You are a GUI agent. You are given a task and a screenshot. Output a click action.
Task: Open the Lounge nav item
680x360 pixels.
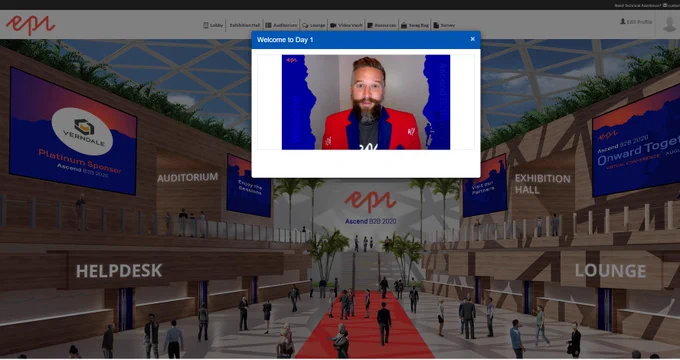tap(314, 25)
